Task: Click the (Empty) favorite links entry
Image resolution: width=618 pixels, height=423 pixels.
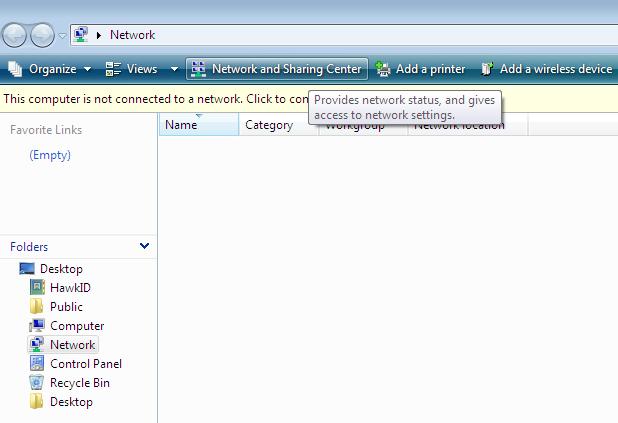Action: click(x=50, y=155)
